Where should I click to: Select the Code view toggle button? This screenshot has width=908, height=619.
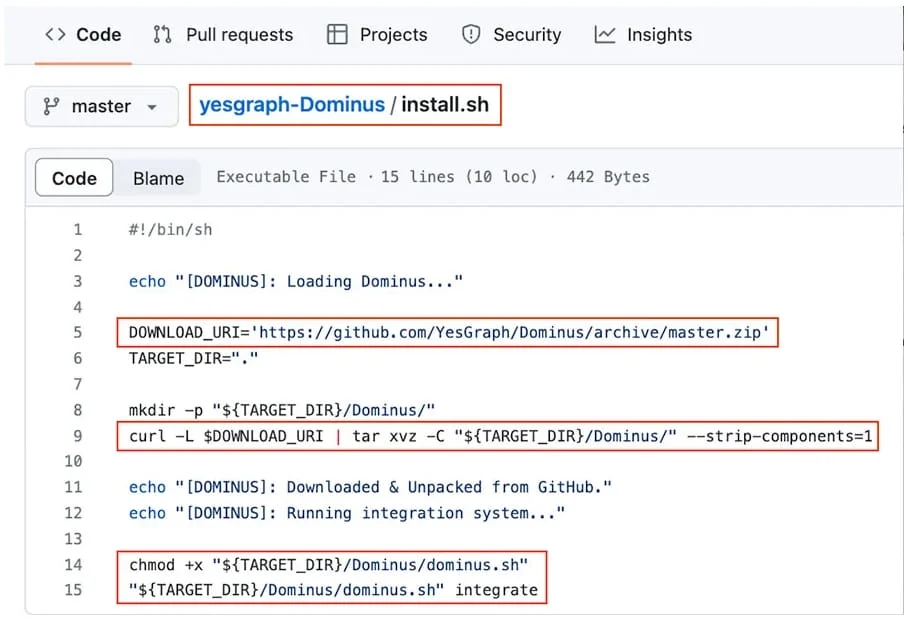click(74, 178)
